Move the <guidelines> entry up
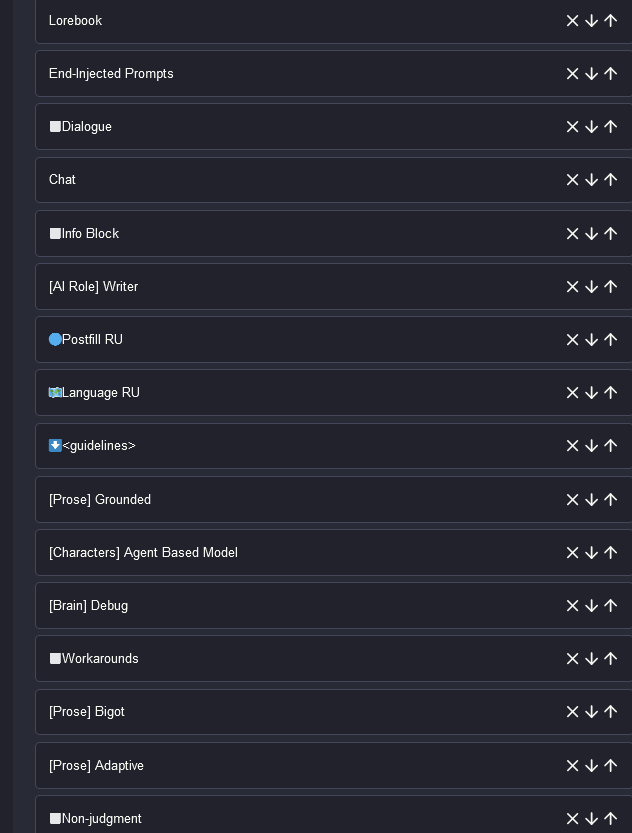 point(610,446)
